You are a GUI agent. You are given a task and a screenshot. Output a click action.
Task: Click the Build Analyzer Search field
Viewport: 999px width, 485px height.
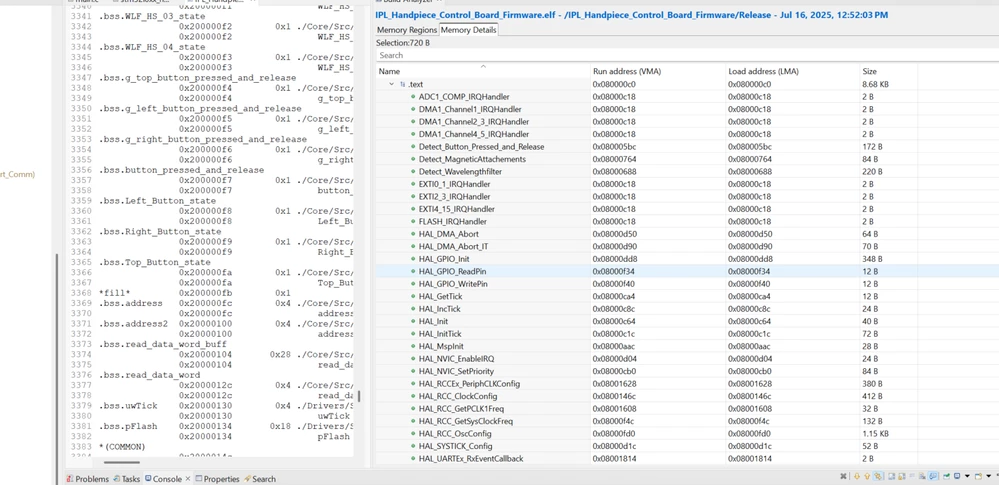coord(687,55)
